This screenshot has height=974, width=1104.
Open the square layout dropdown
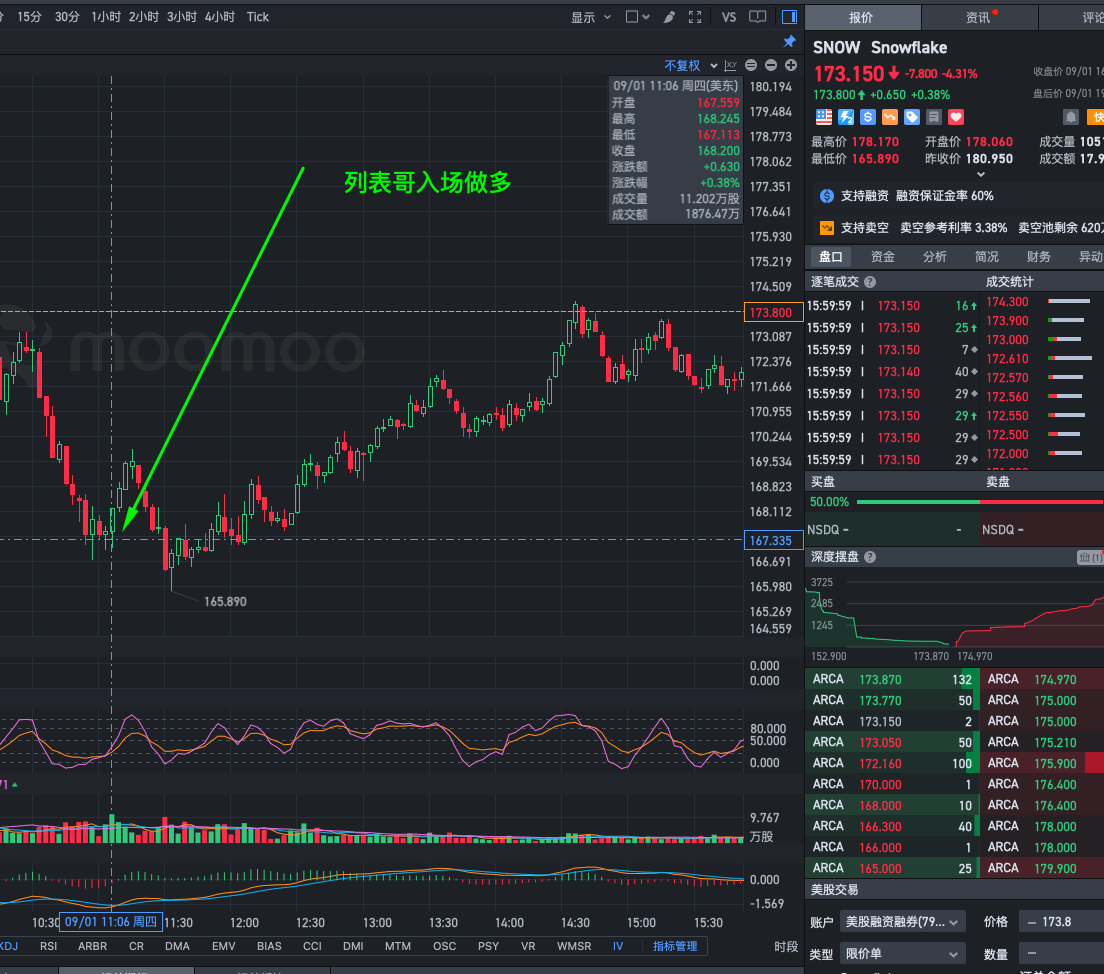(638, 17)
